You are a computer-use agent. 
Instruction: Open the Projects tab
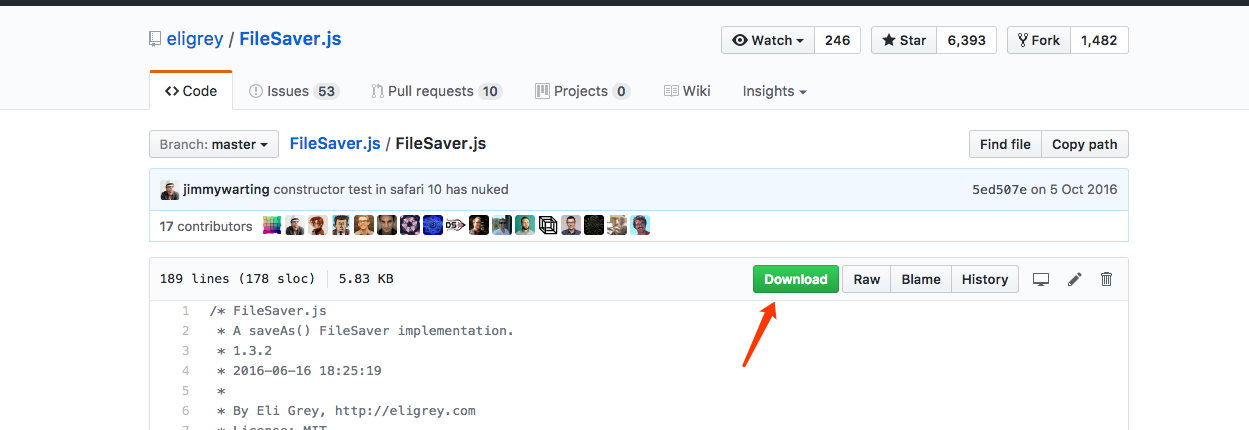pos(583,91)
